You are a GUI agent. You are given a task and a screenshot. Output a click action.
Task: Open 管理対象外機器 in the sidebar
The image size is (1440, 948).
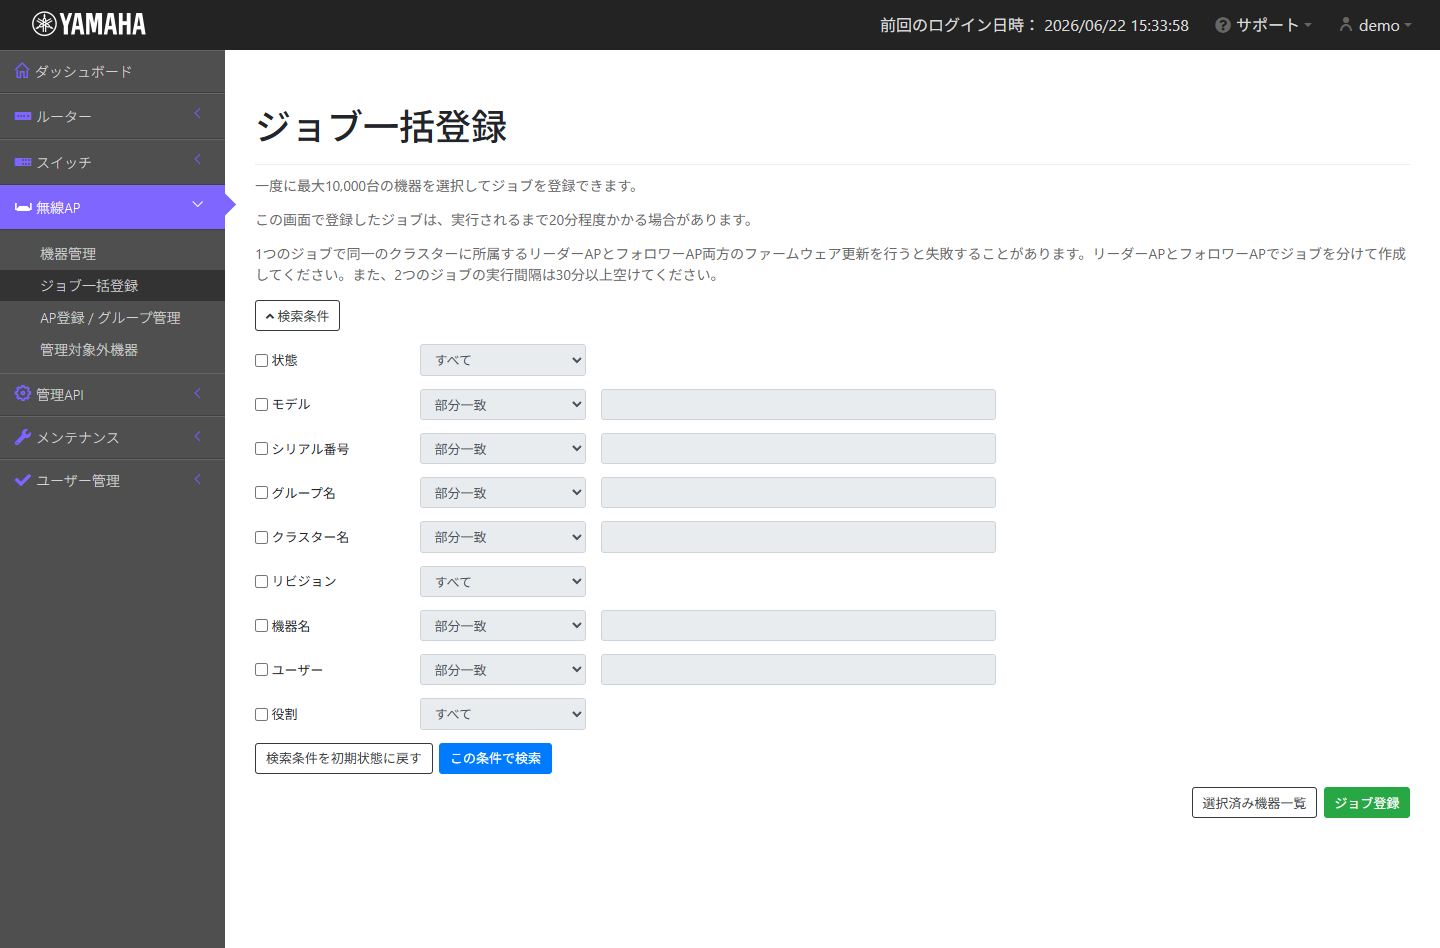(112, 350)
